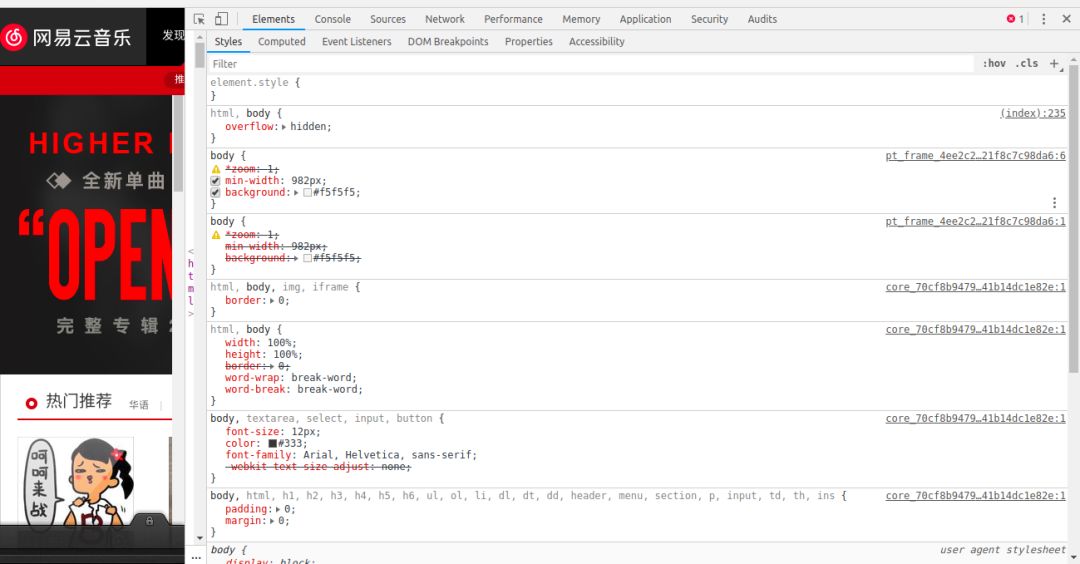The height and width of the screenshot is (564, 1080).
Task: Open the Application tab
Action: coord(645,19)
